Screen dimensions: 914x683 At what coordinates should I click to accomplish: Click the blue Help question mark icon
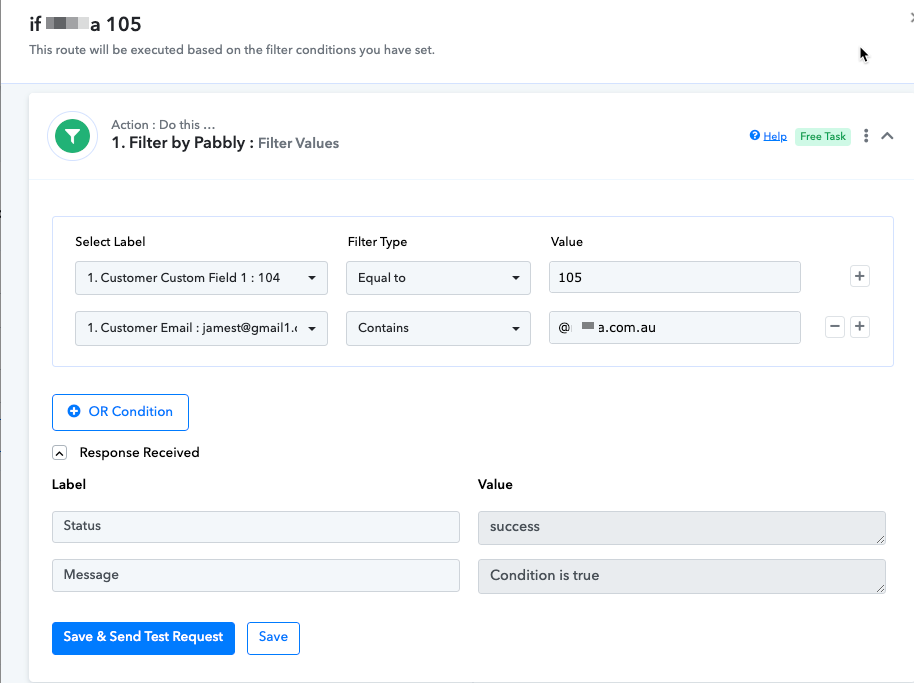click(754, 135)
